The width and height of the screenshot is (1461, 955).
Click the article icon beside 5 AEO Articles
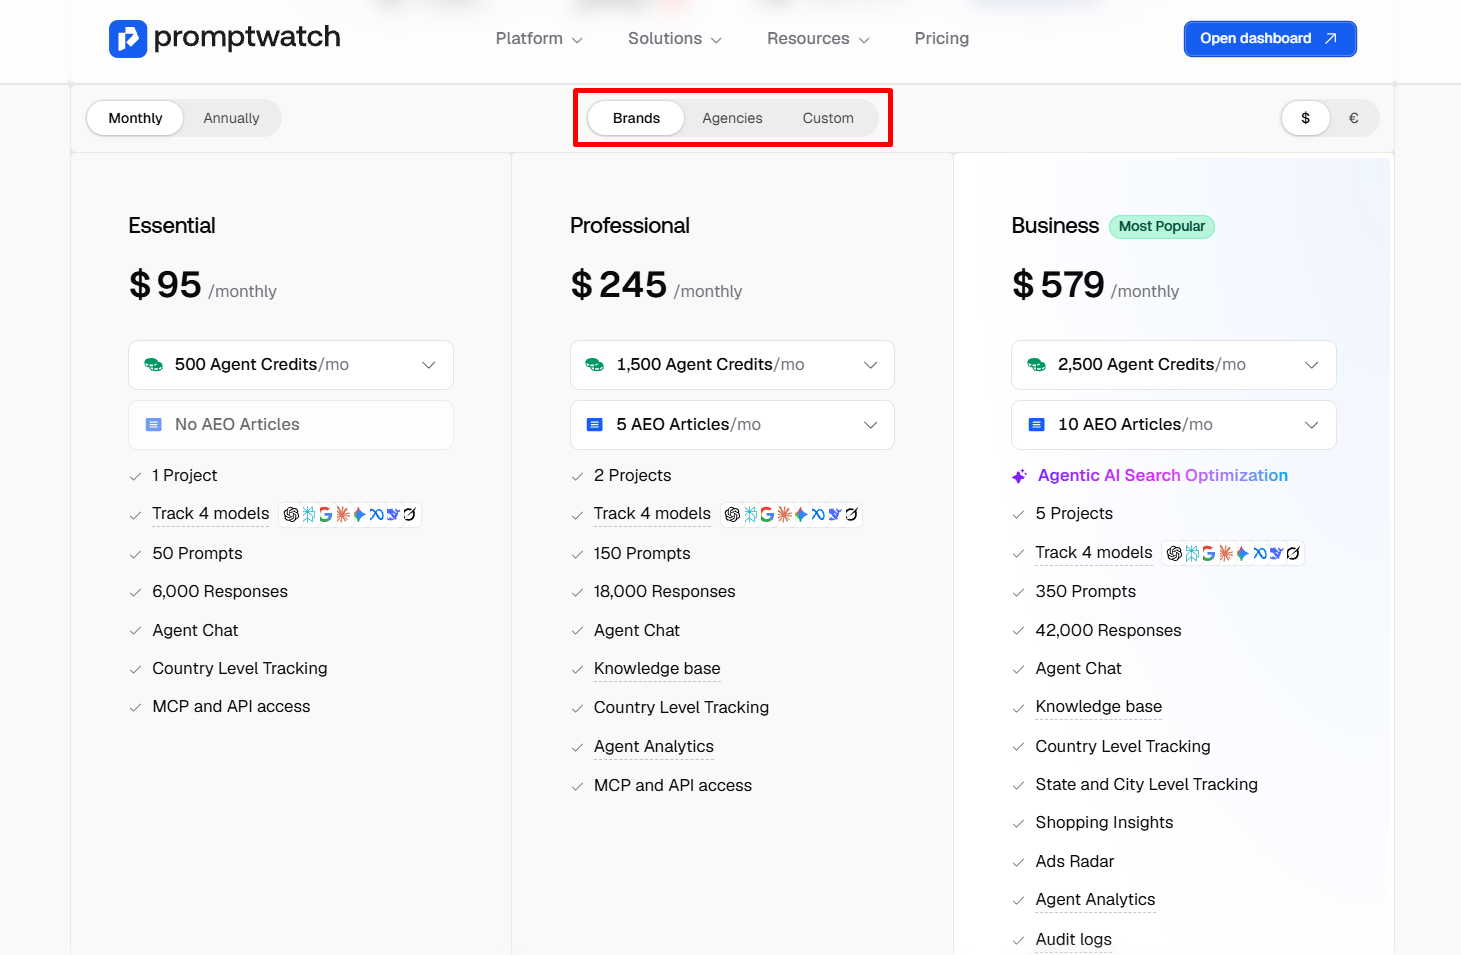(595, 425)
